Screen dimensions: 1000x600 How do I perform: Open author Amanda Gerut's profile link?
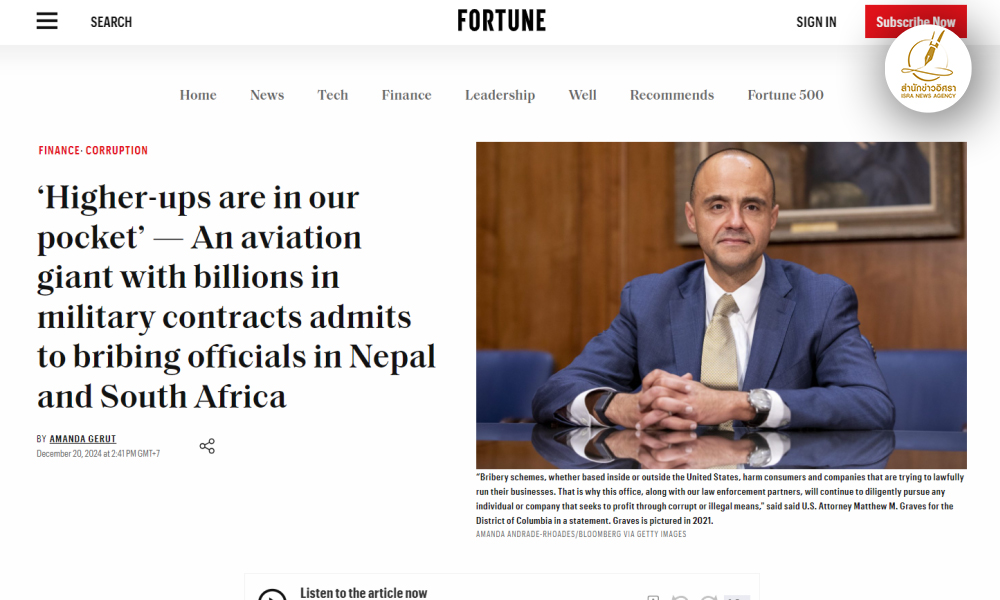click(83, 439)
